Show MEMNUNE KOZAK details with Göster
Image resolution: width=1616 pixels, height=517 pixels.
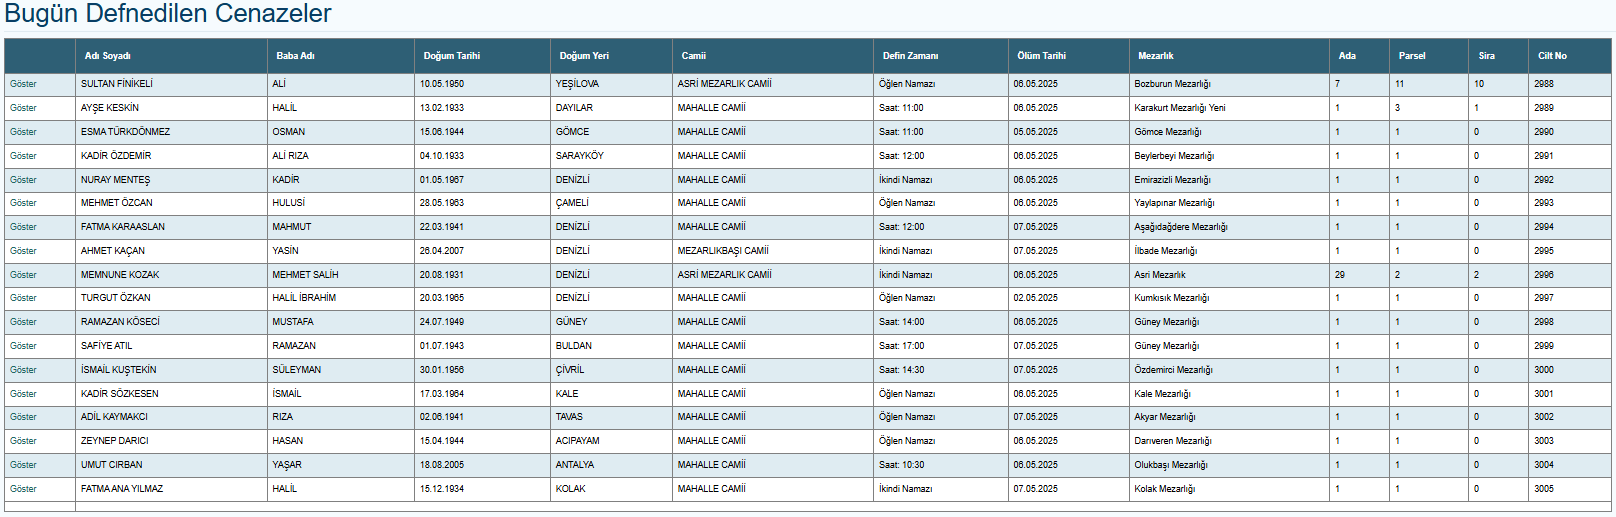point(23,275)
